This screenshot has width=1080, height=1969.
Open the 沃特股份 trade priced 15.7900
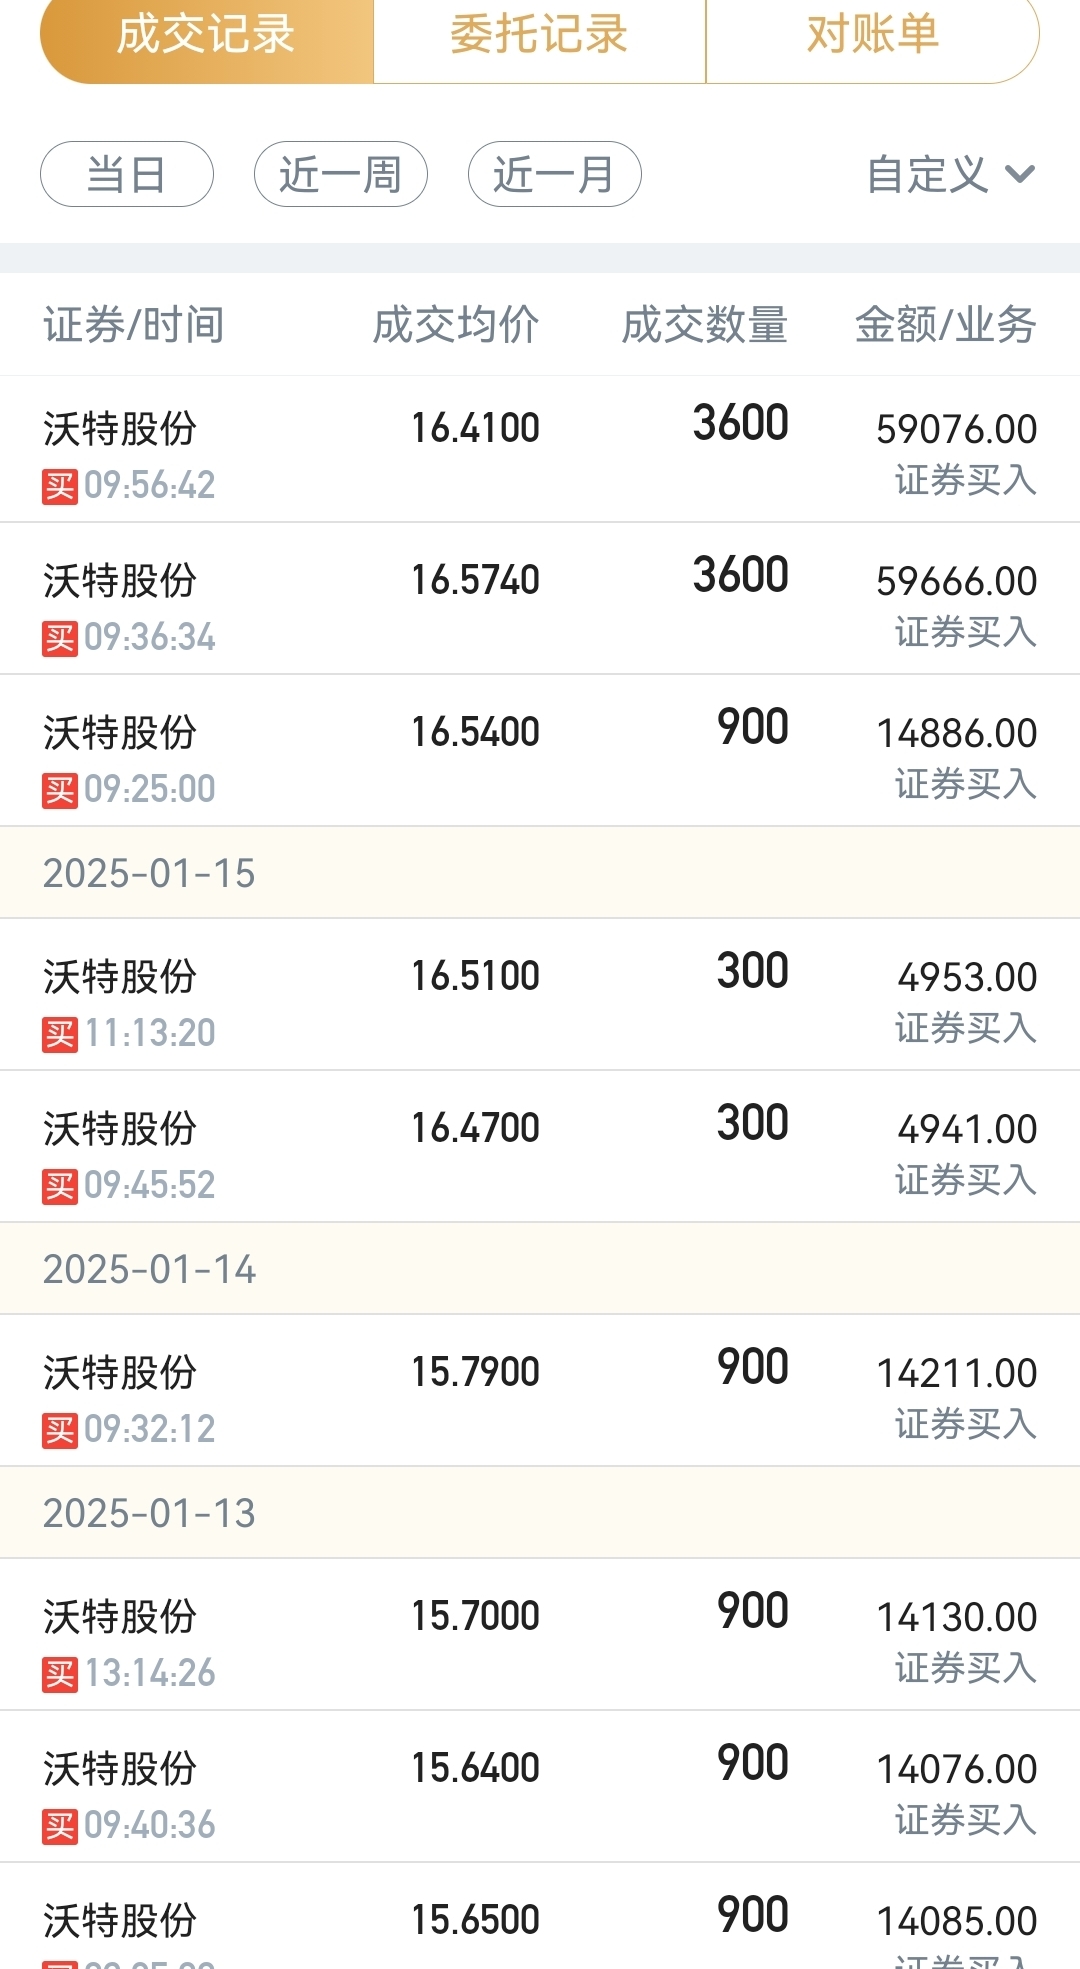coord(540,1391)
